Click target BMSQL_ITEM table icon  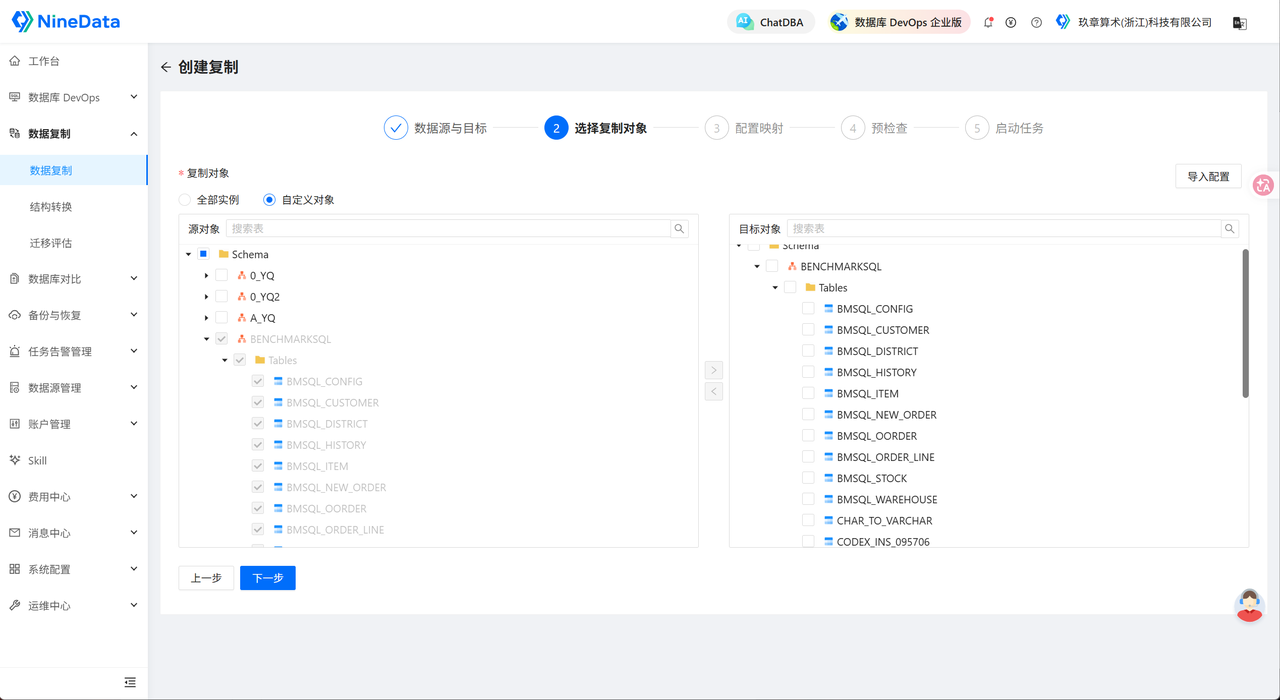tap(829, 393)
